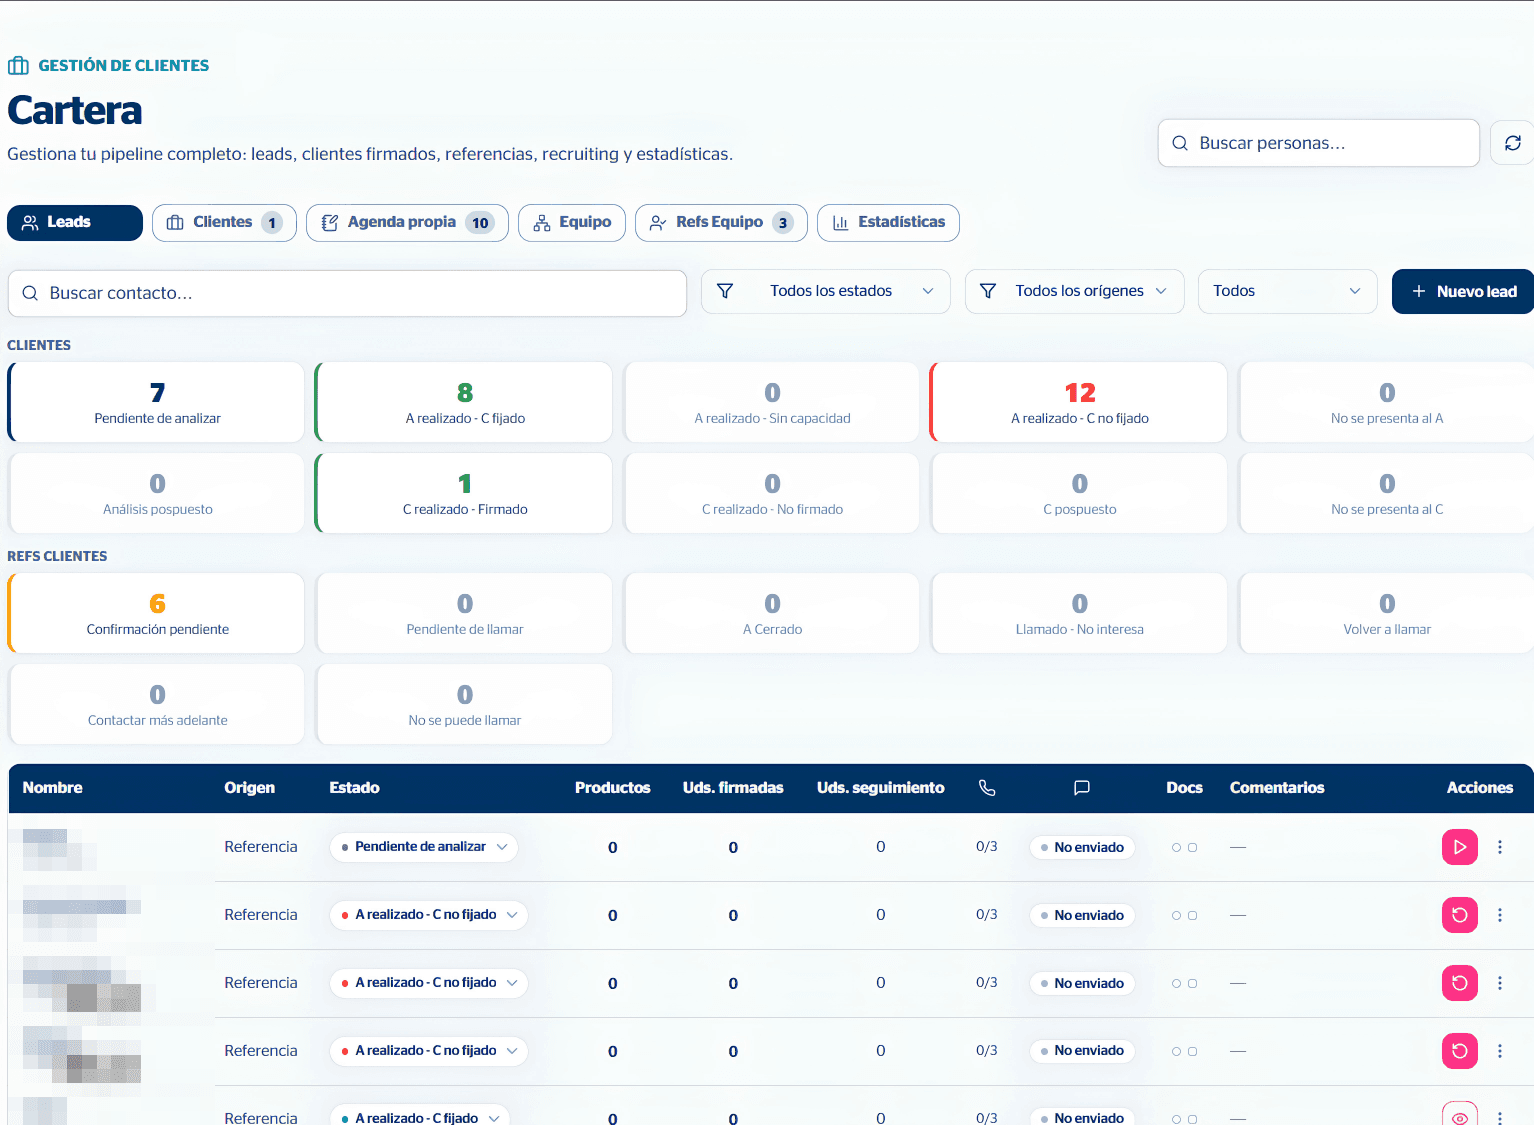Open the Equipo tab
The height and width of the screenshot is (1125, 1534).
click(572, 222)
